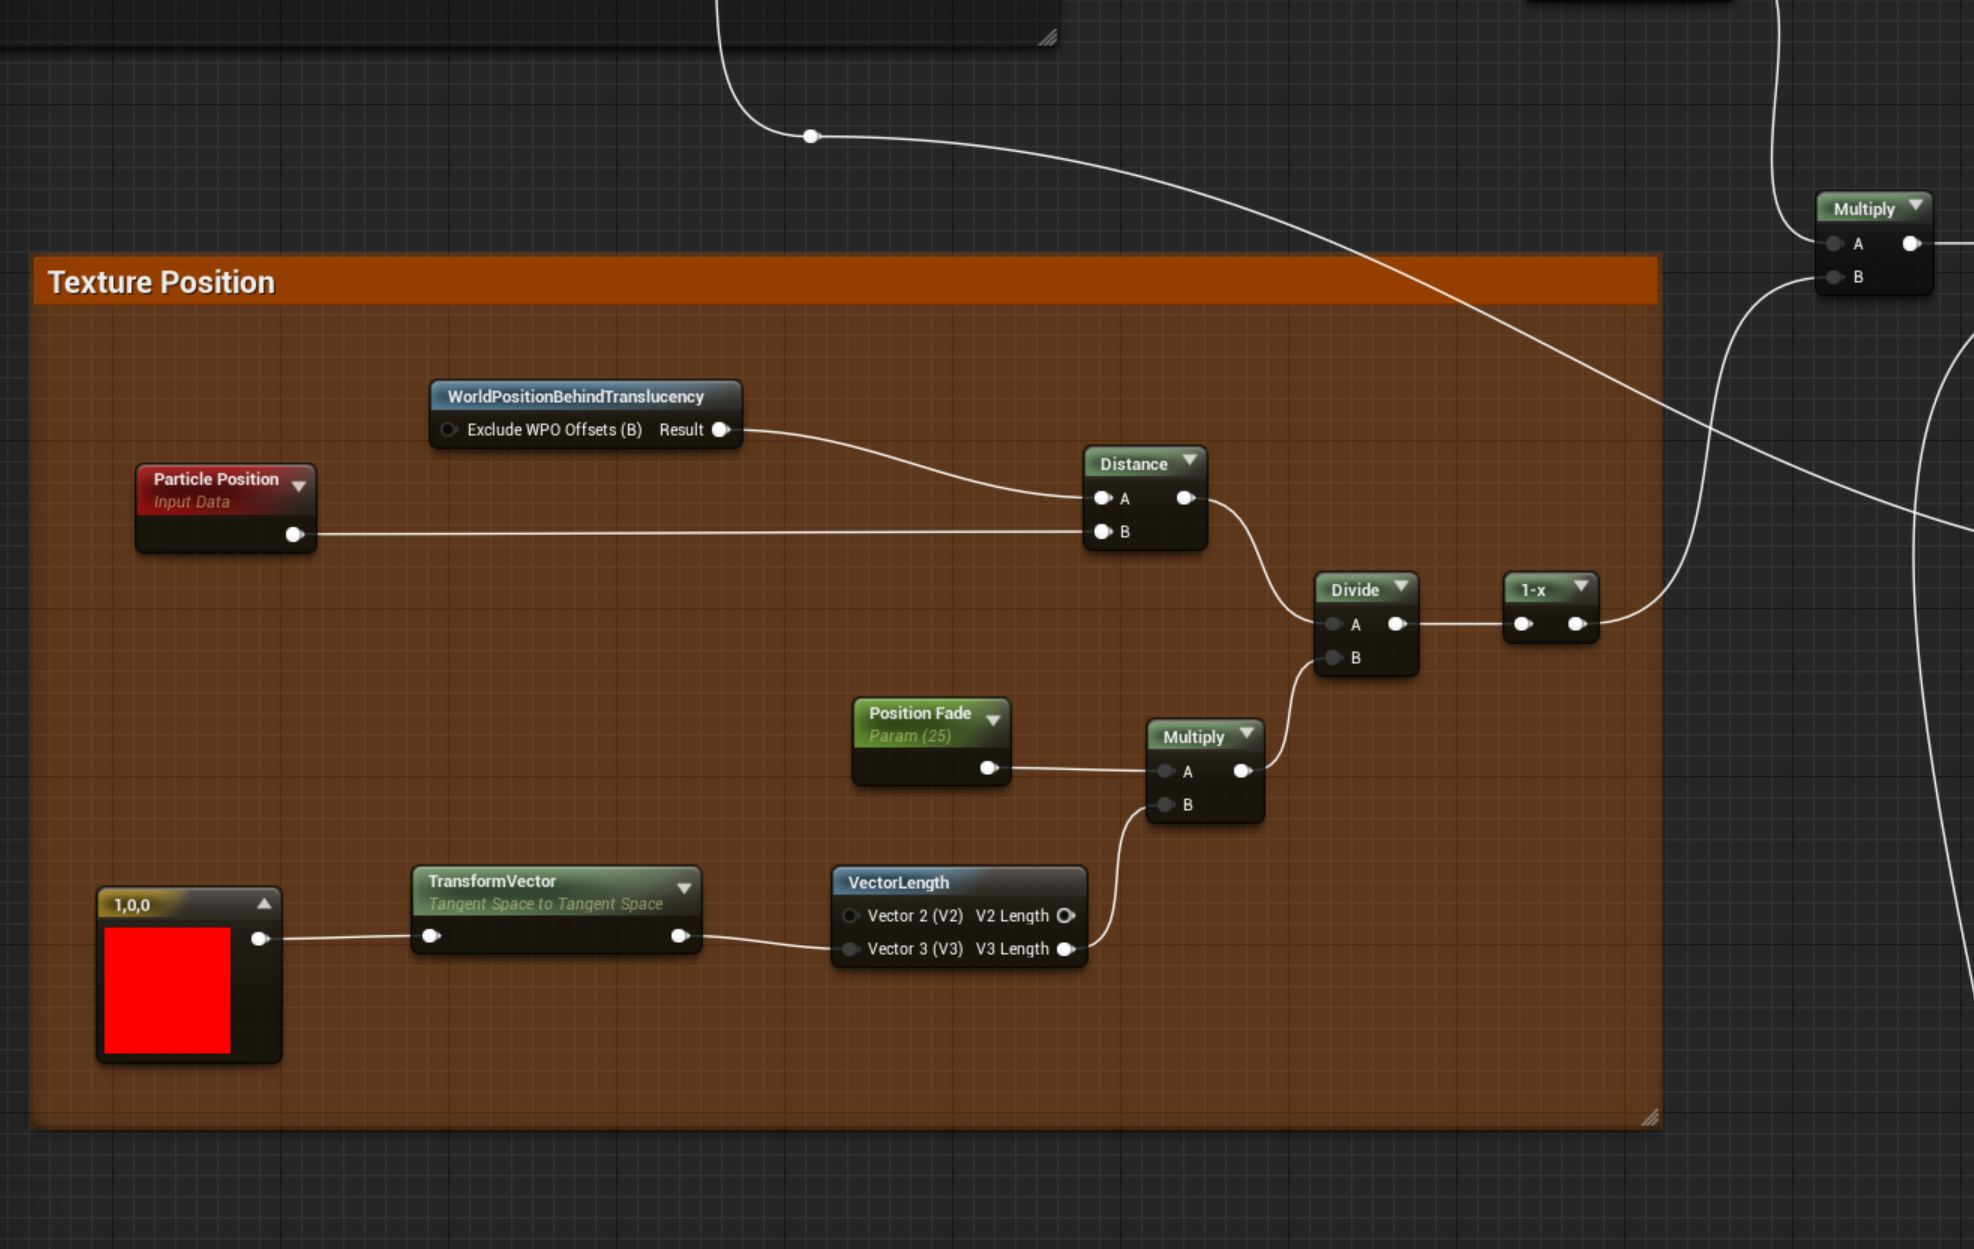
Task: Expand the 1,0,0 constant node arrow
Action: (x=264, y=904)
